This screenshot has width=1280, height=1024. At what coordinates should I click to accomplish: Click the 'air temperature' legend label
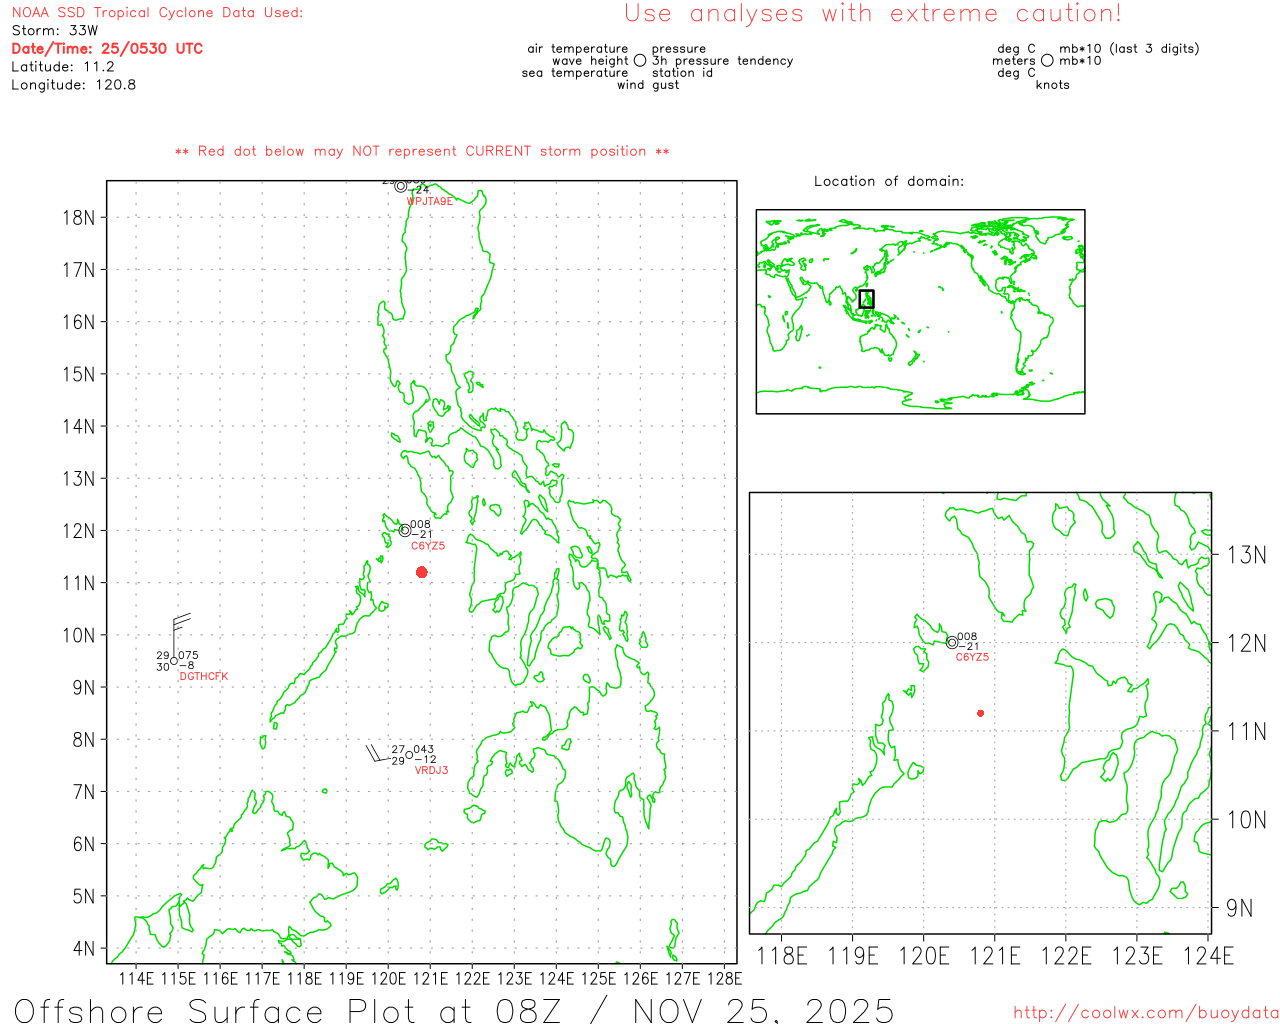(x=578, y=49)
